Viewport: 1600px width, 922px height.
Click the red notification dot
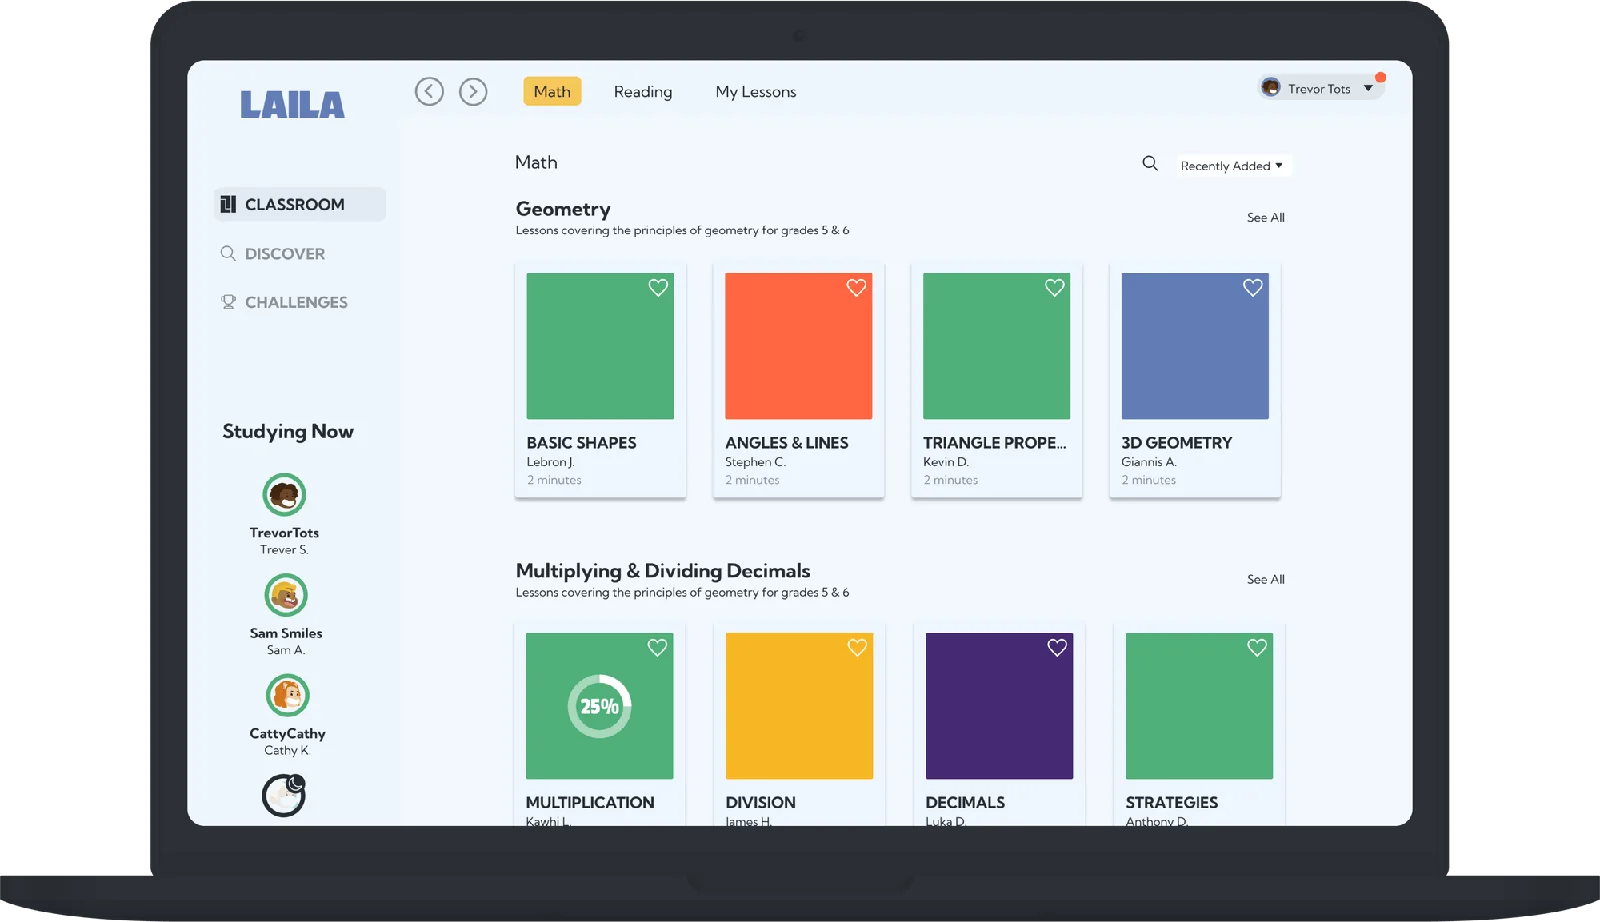(x=1380, y=77)
